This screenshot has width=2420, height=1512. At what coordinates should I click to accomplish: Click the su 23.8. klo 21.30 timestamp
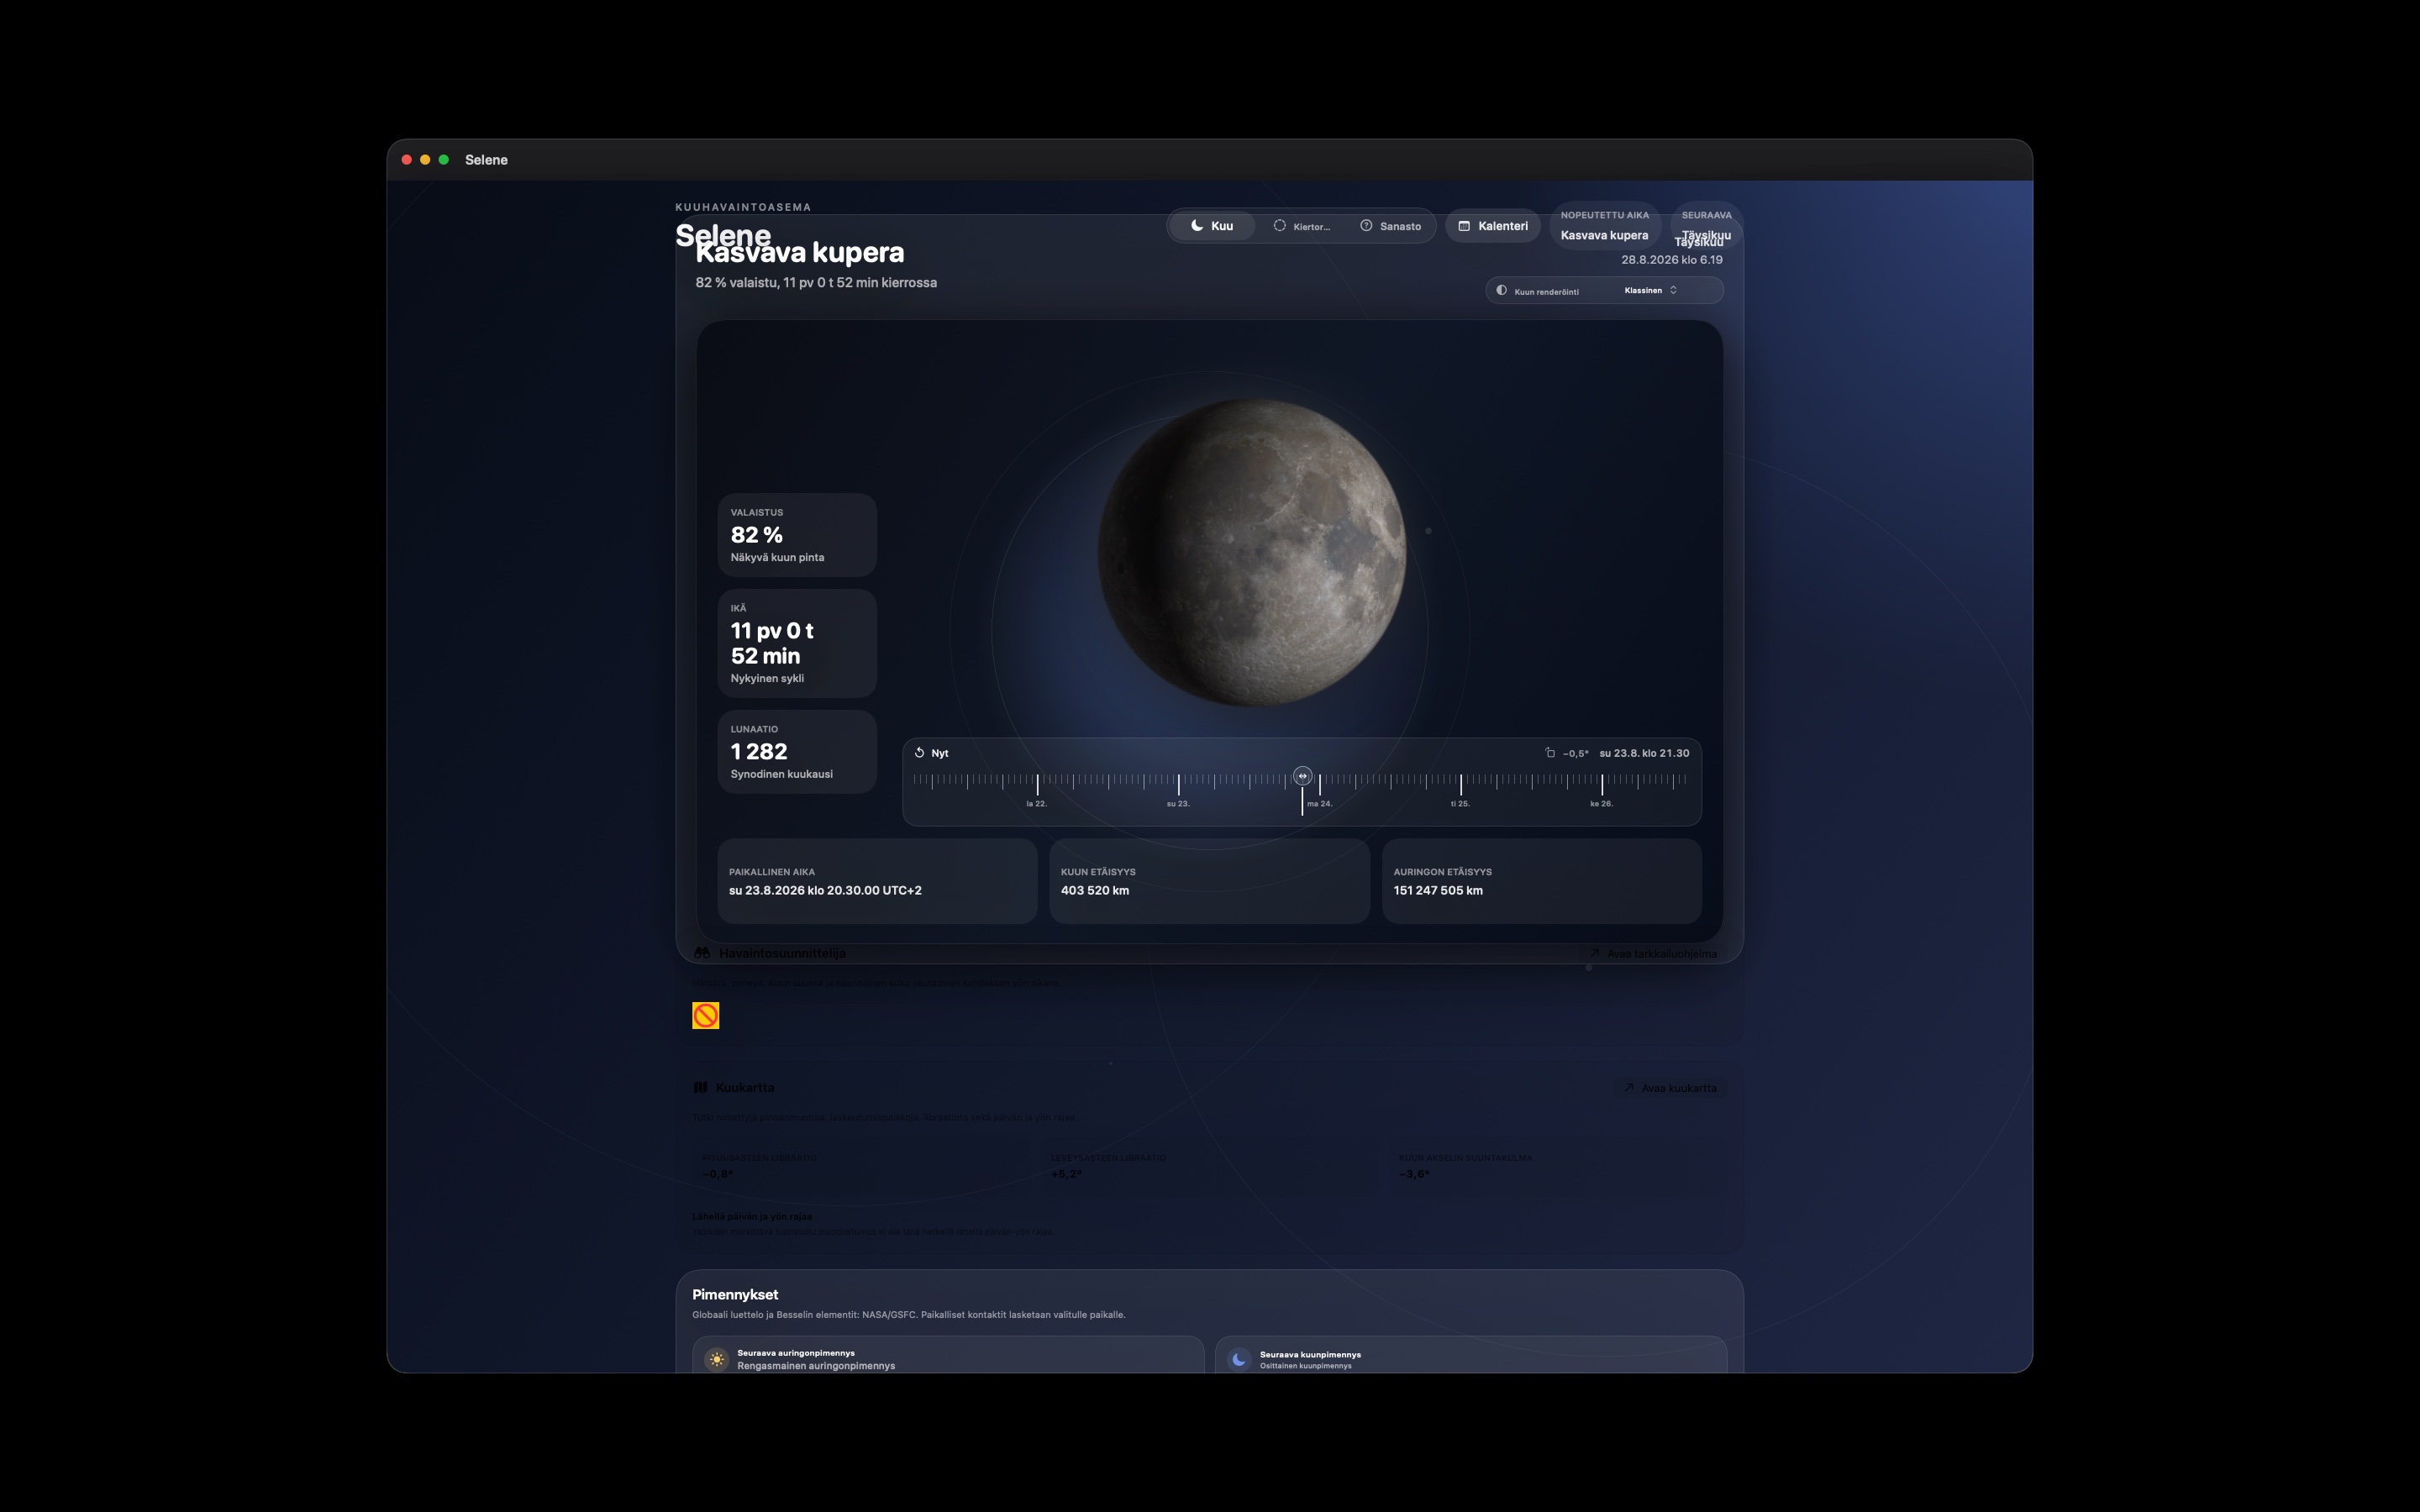[x=1644, y=754]
